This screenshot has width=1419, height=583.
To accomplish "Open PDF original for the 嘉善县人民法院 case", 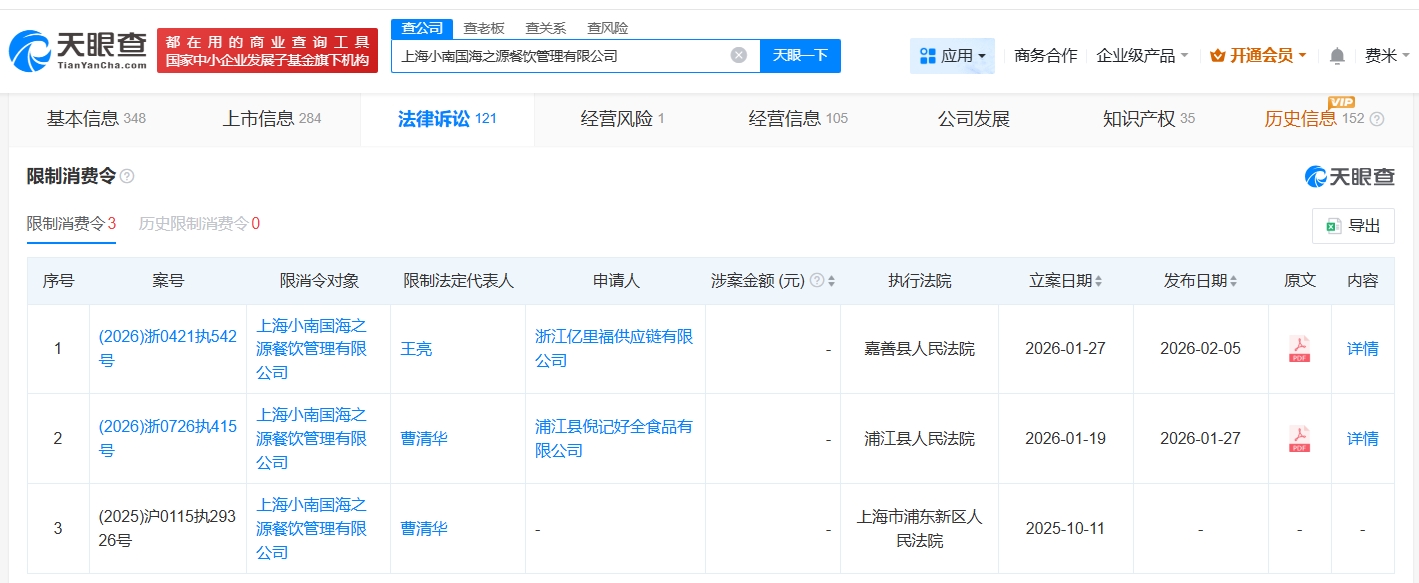I will pos(1299,349).
